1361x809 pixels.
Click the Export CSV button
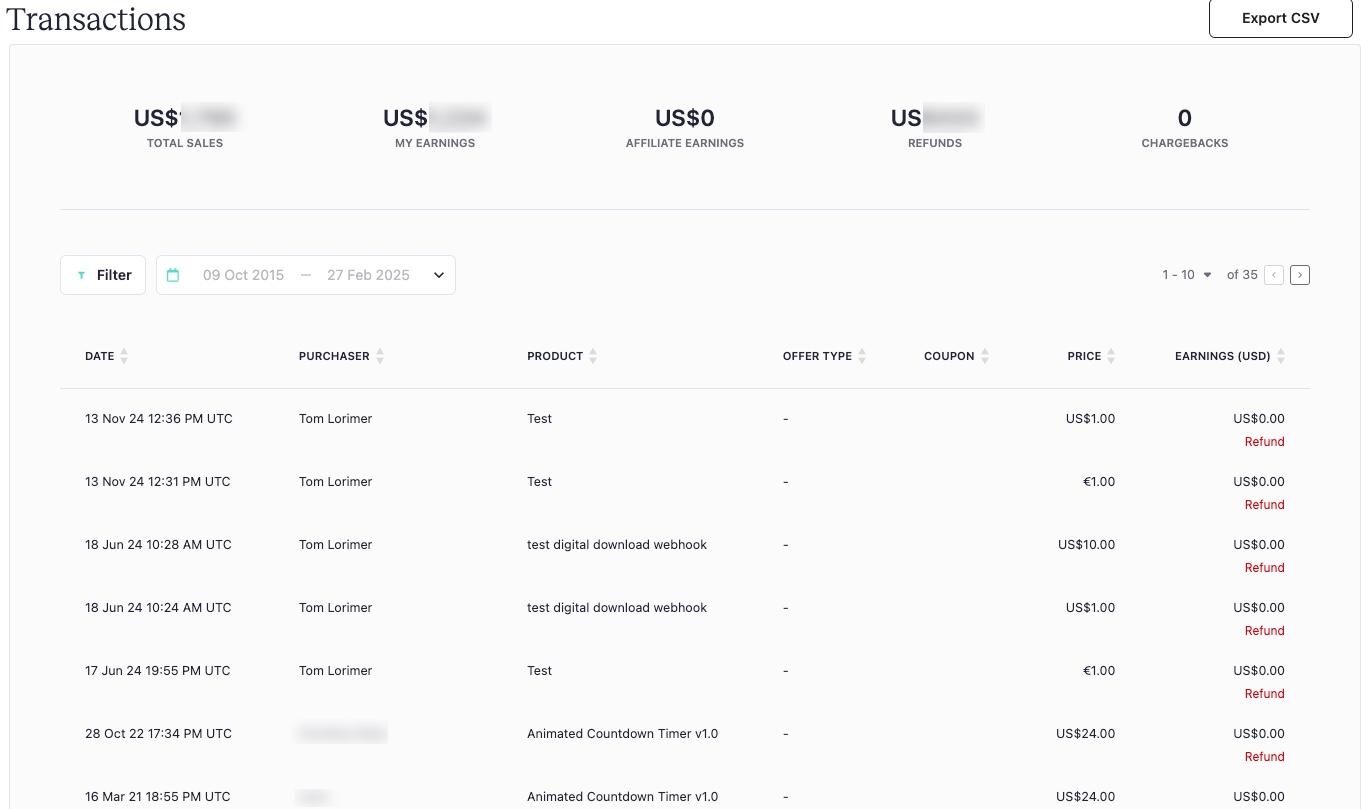coord(1280,18)
